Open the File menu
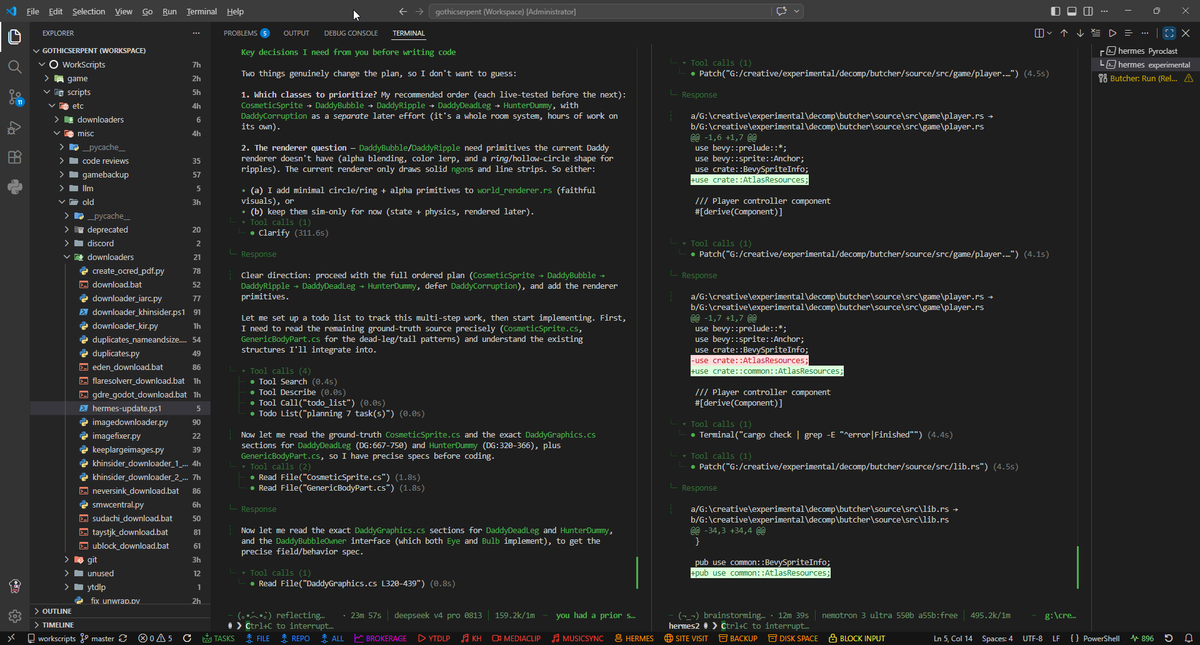This screenshot has width=1200, height=645. point(33,11)
